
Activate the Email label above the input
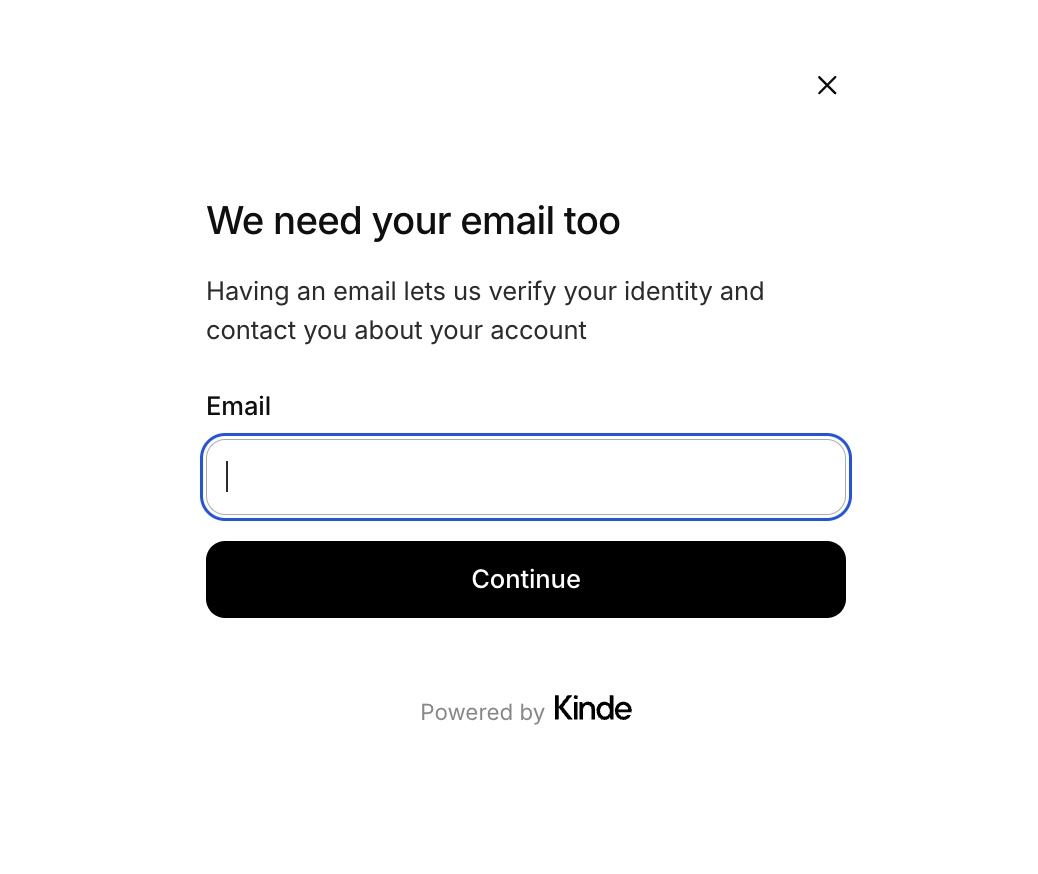(238, 406)
